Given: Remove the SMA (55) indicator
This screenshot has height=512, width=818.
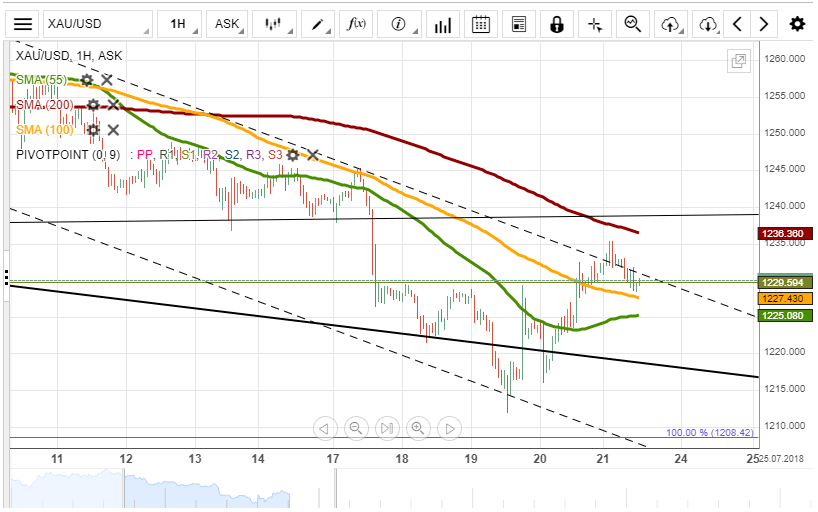Looking at the screenshot, I should [106, 80].
